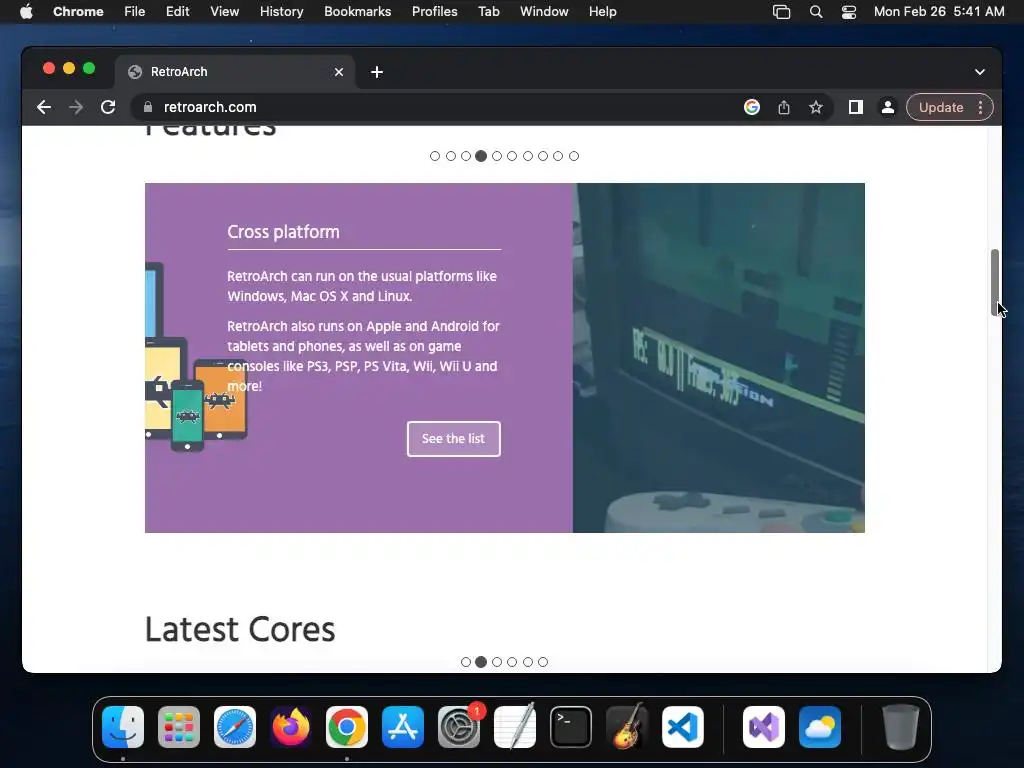Image resolution: width=1024 pixels, height=768 pixels.
Task: Go back with the browser back arrow
Action: coord(44,107)
